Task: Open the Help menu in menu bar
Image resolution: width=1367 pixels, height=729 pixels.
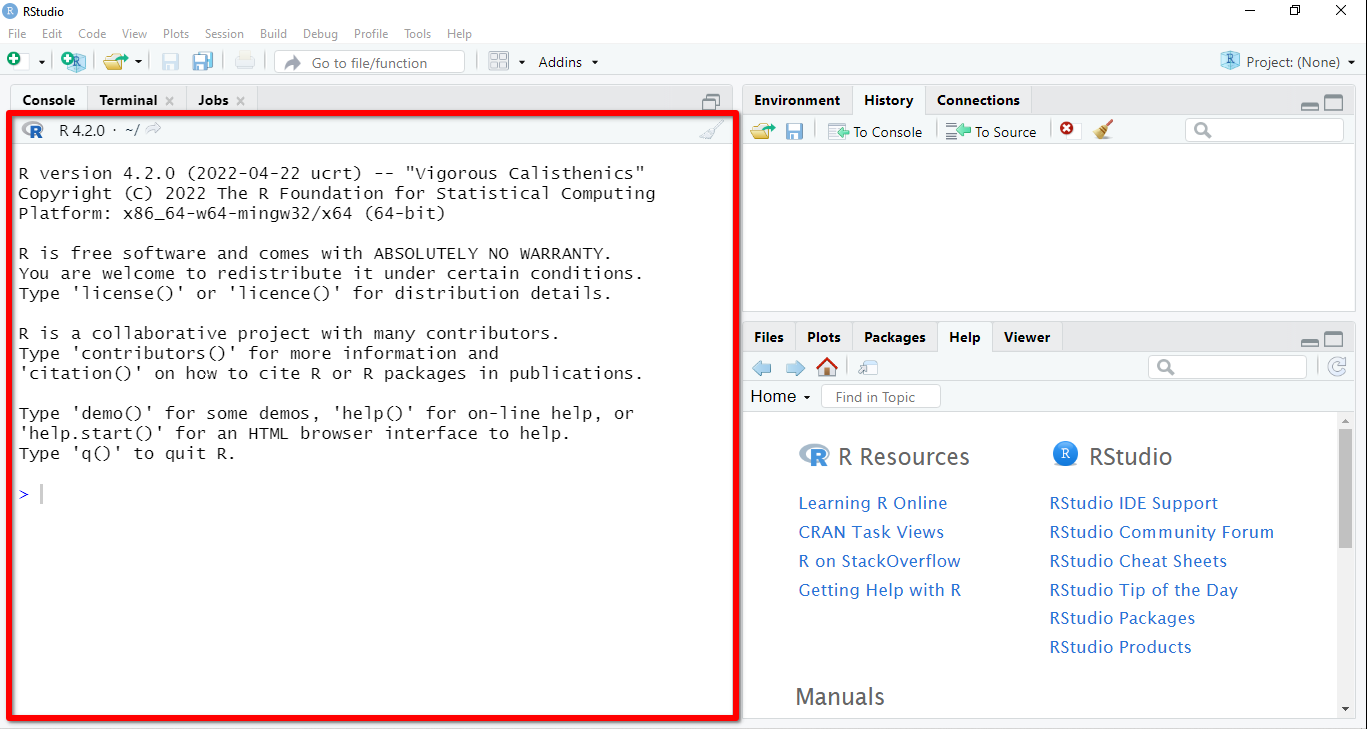Action: click(459, 34)
